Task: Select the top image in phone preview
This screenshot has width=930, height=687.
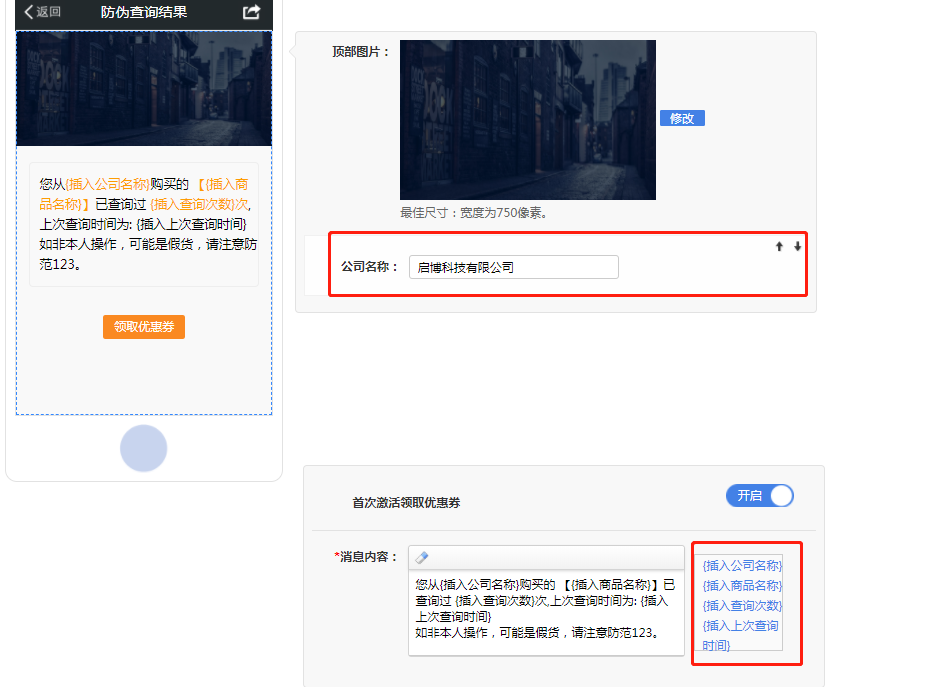Action: point(144,88)
